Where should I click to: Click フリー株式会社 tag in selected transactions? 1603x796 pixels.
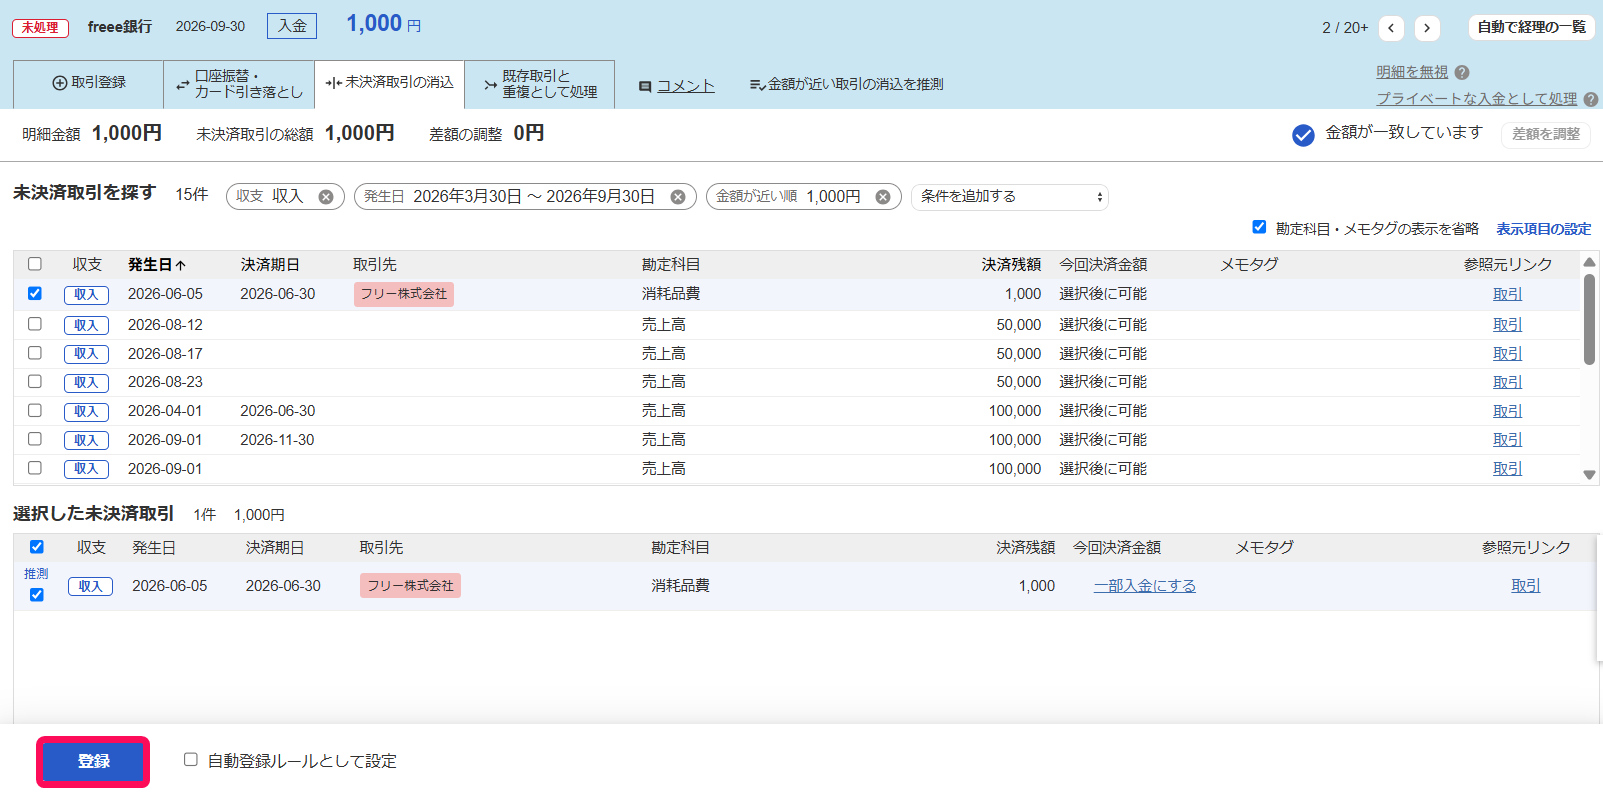coord(410,586)
